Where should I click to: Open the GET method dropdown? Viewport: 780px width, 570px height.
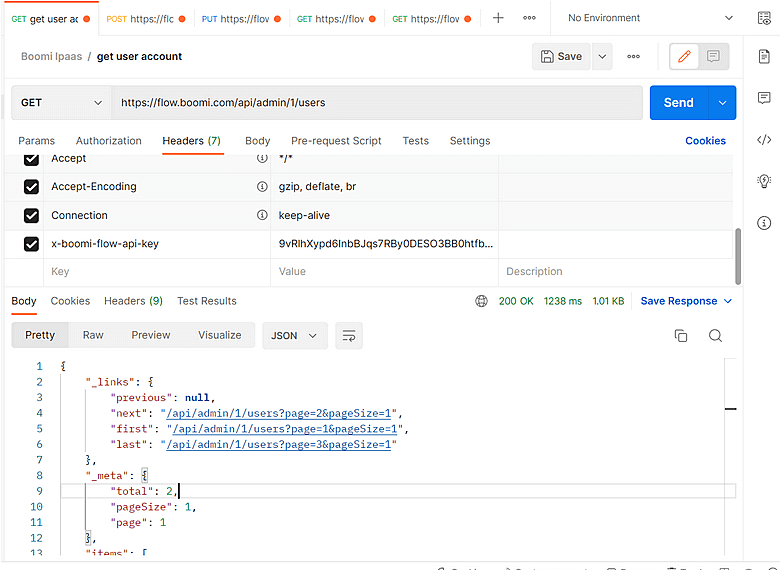click(61, 103)
